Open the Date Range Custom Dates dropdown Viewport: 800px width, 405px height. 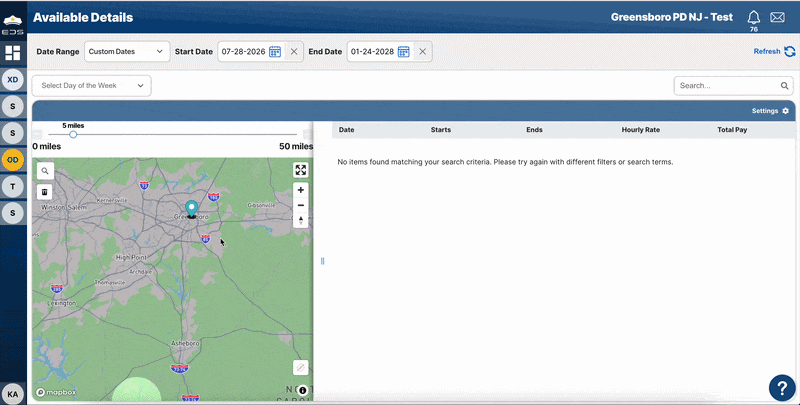127,52
